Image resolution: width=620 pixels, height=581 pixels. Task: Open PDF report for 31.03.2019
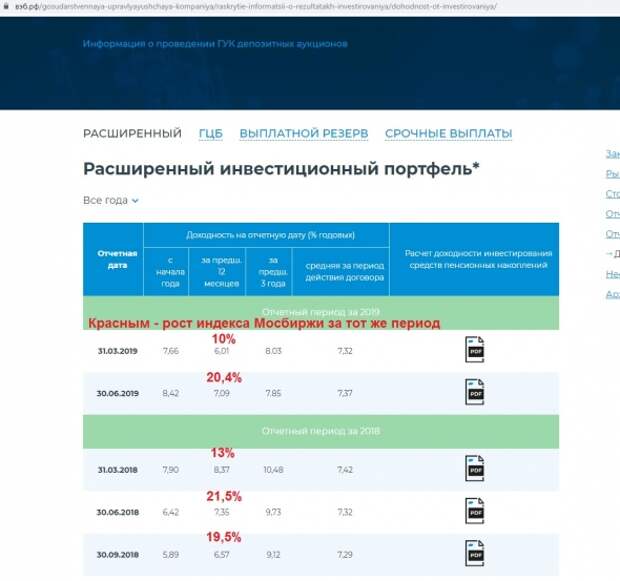[474, 350]
